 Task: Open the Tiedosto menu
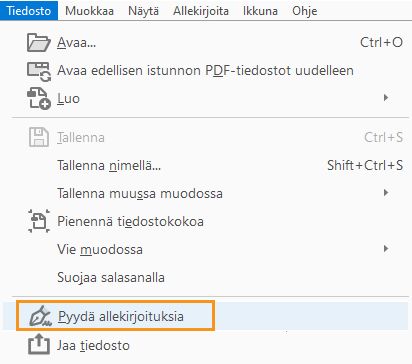point(29,11)
